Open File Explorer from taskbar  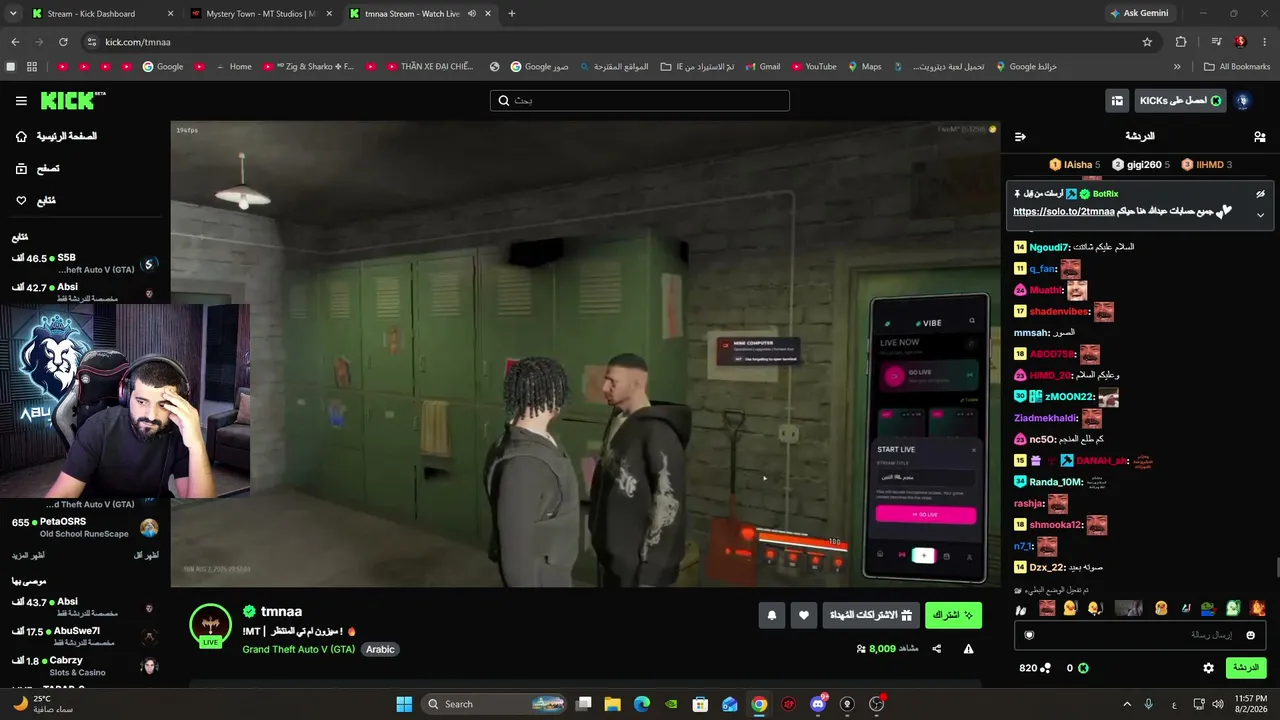[613, 704]
